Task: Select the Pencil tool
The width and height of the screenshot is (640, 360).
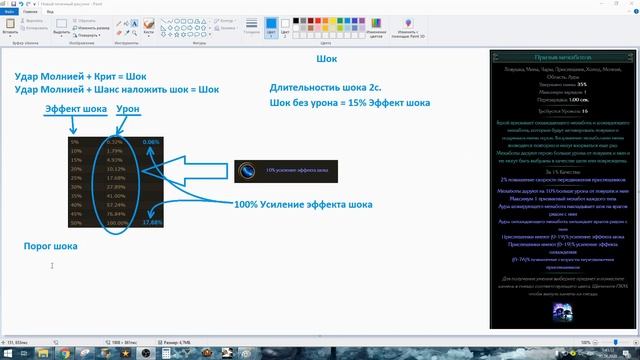Action: [119, 24]
